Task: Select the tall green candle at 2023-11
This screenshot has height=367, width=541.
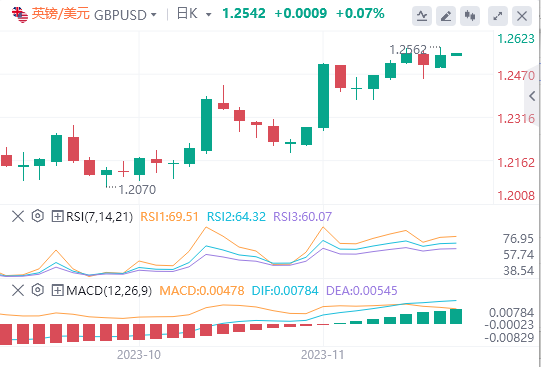Action: point(323,97)
